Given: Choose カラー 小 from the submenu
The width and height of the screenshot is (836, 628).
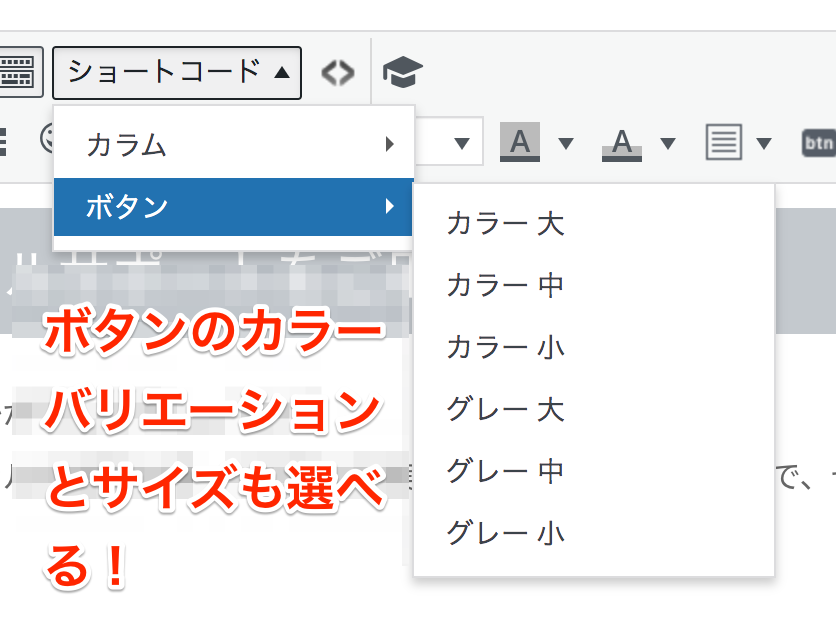Looking at the screenshot, I should tap(505, 347).
